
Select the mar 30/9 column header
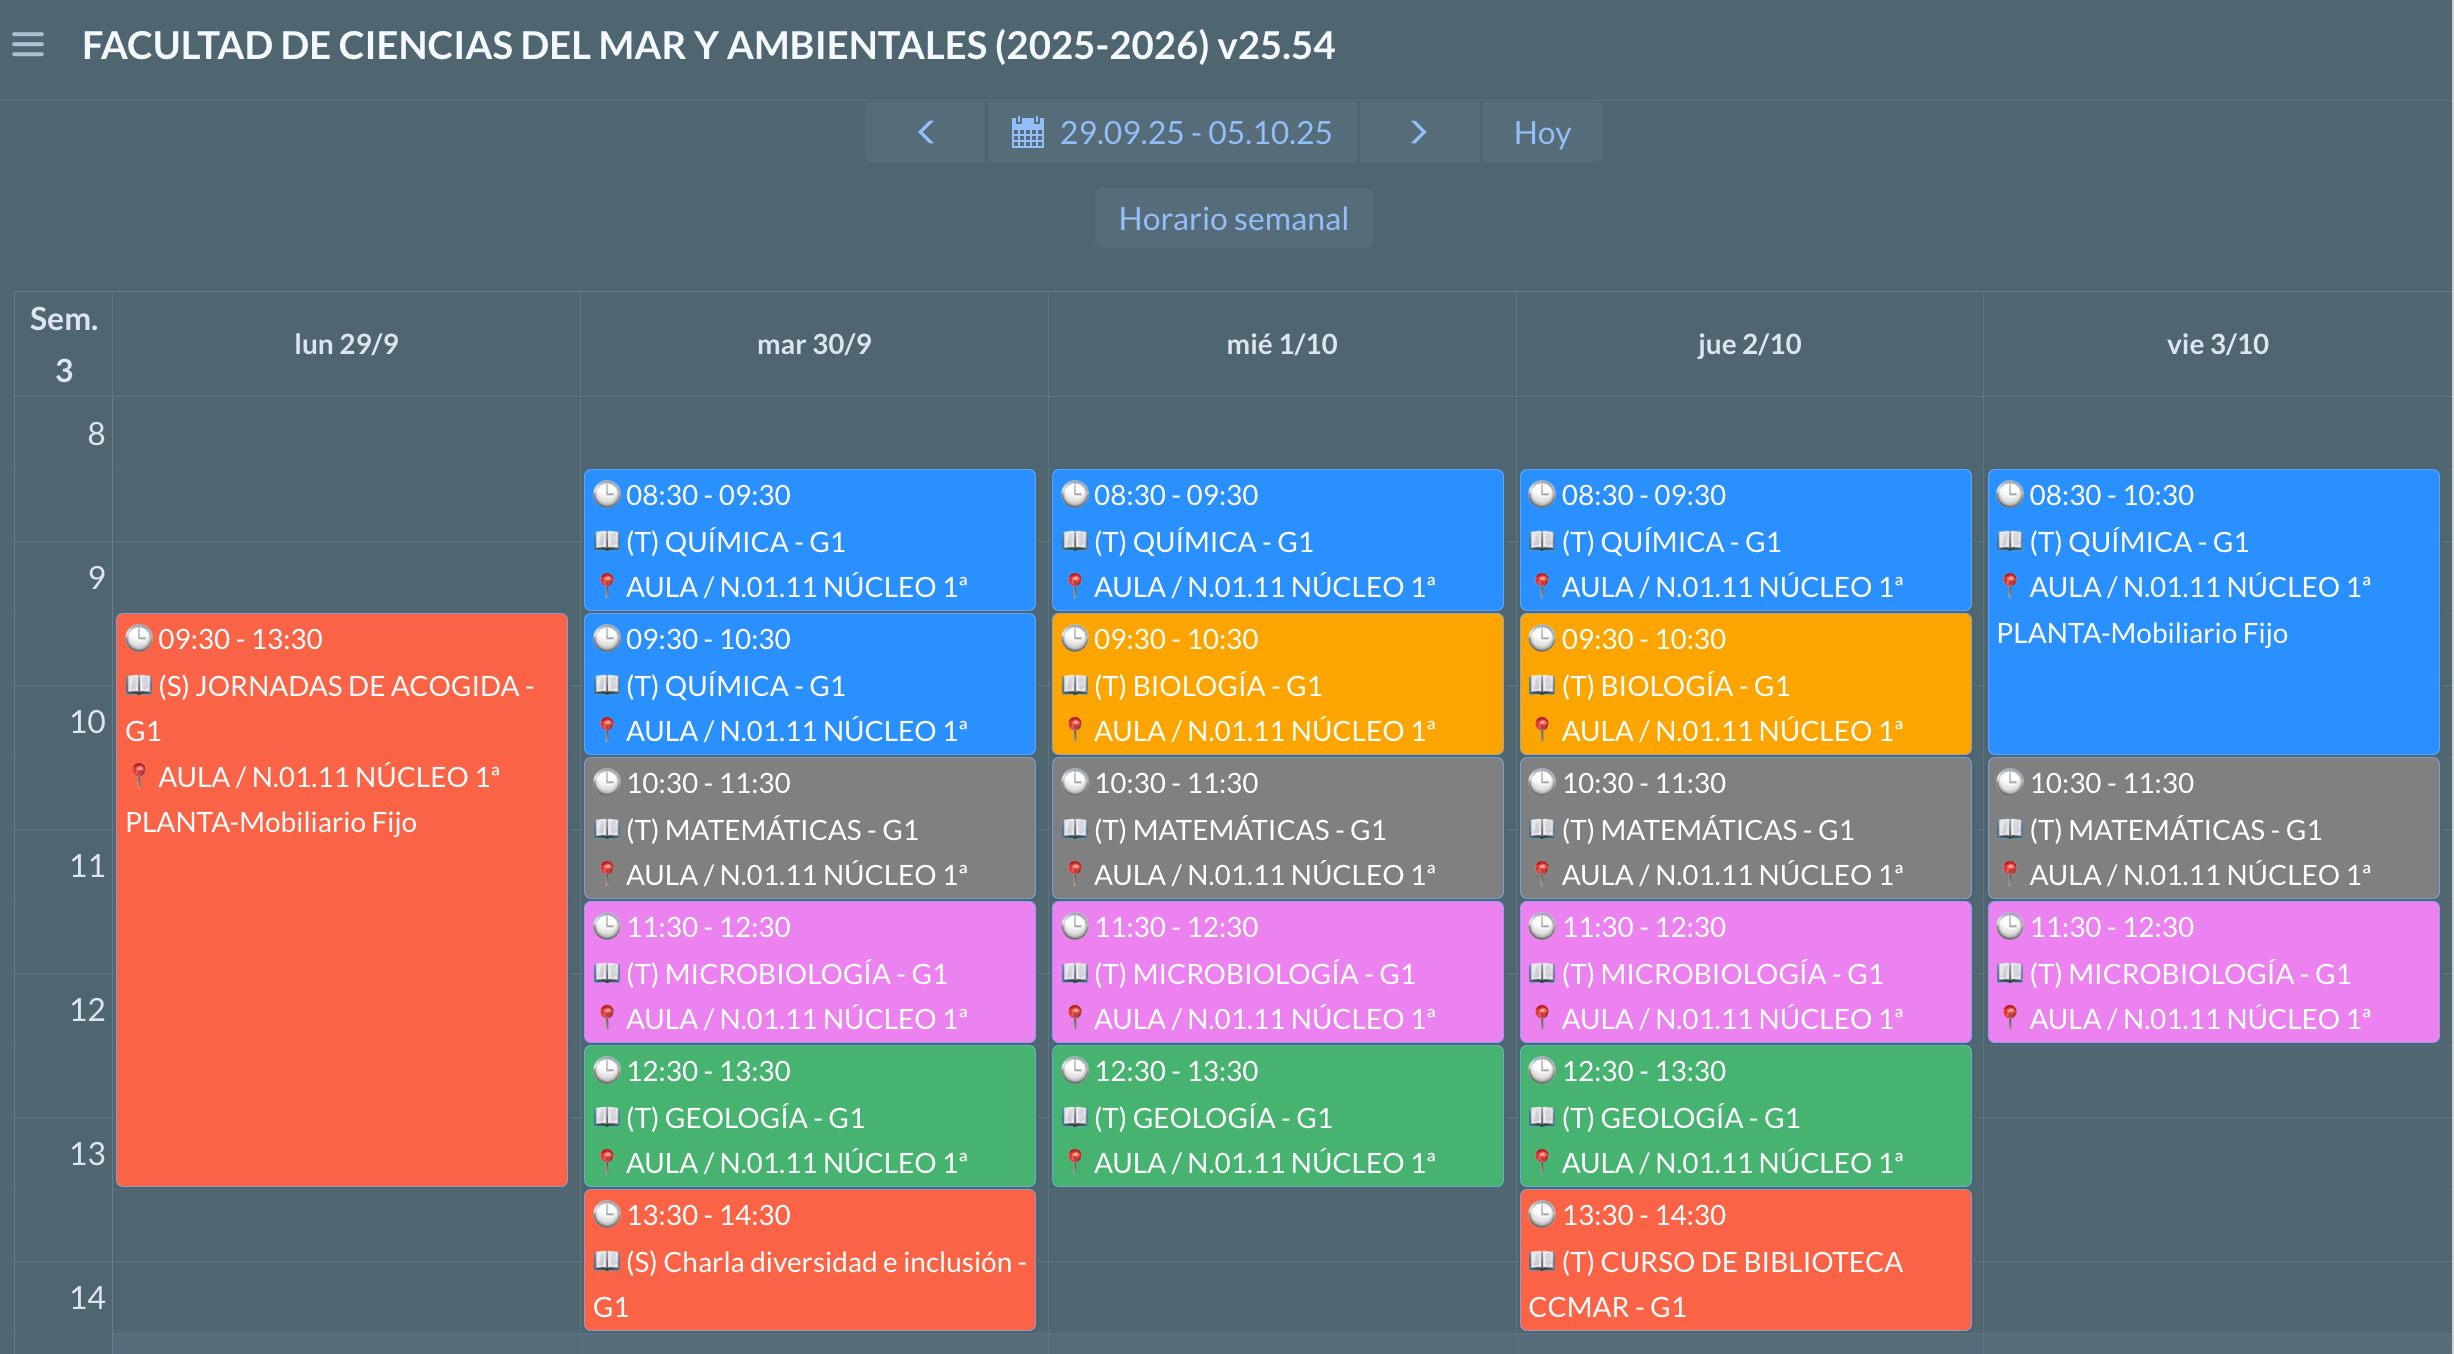pyautogui.click(x=813, y=344)
